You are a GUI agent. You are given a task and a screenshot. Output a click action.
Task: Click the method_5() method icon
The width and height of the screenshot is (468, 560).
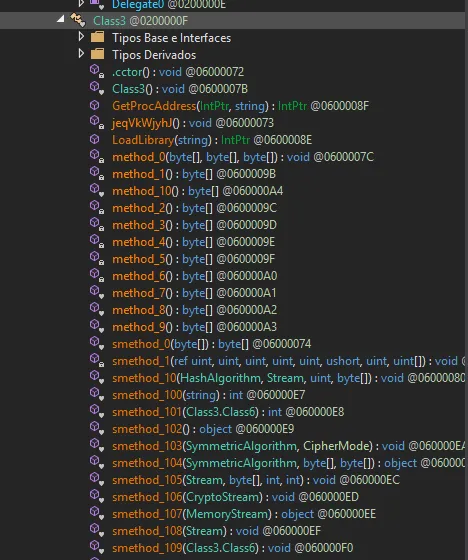point(96,258)
